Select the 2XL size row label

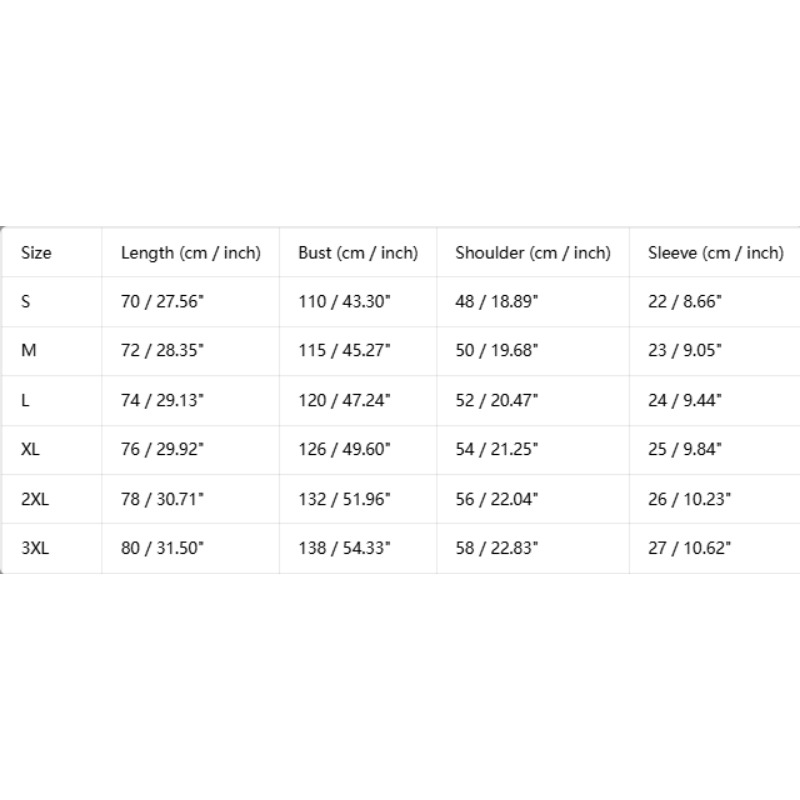[35, 499]
